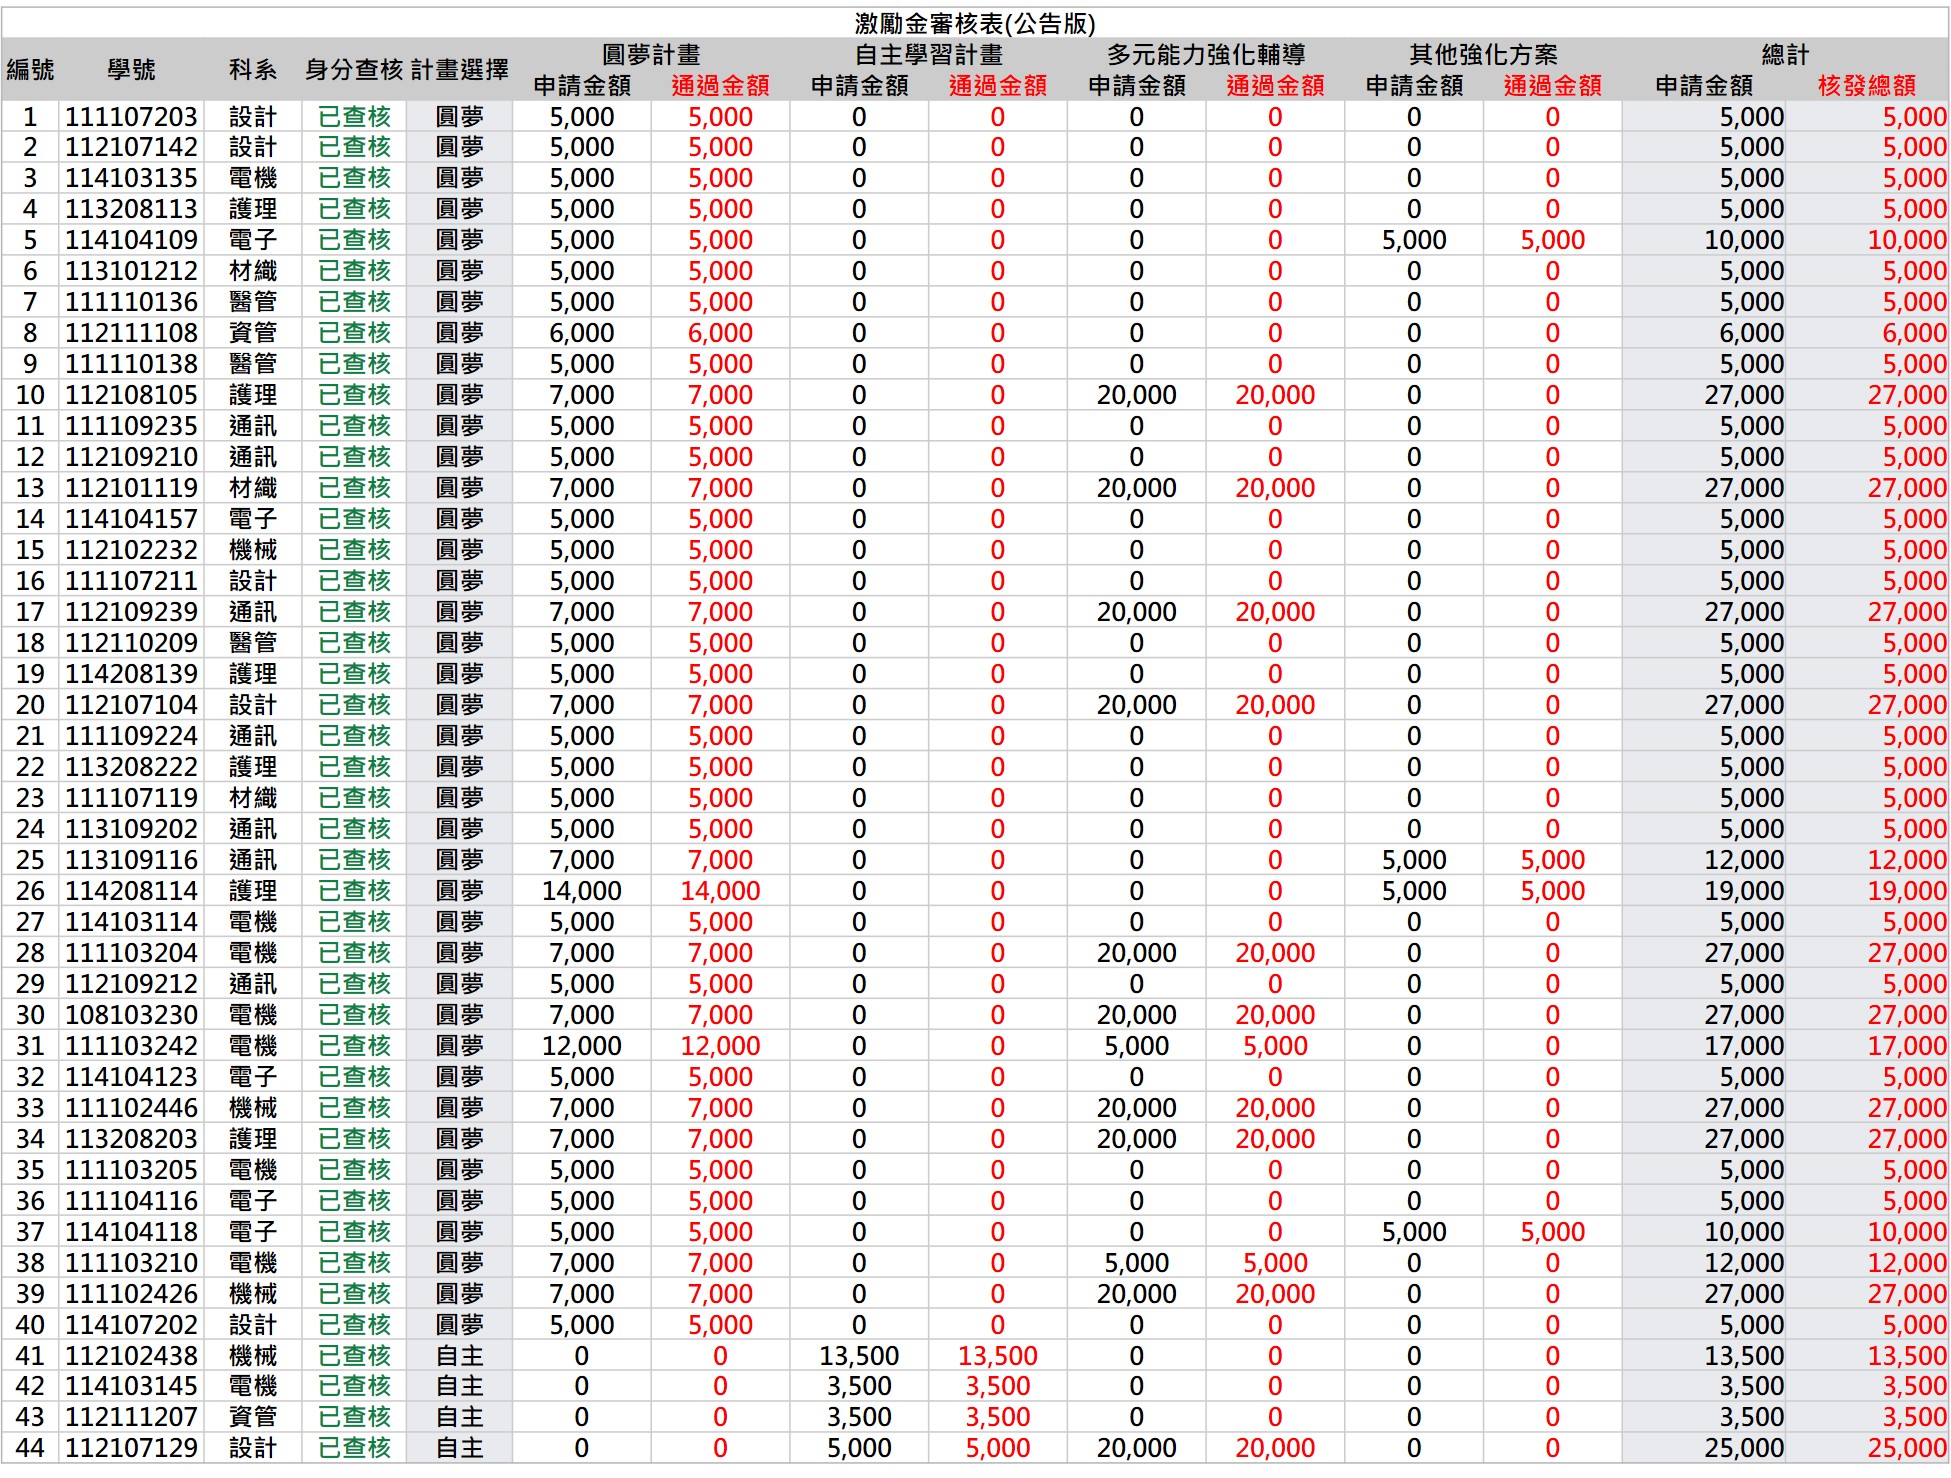This screenshot has height=1478, width=1951.
Task: Click the 科系 column header
Action: point(252,70)
